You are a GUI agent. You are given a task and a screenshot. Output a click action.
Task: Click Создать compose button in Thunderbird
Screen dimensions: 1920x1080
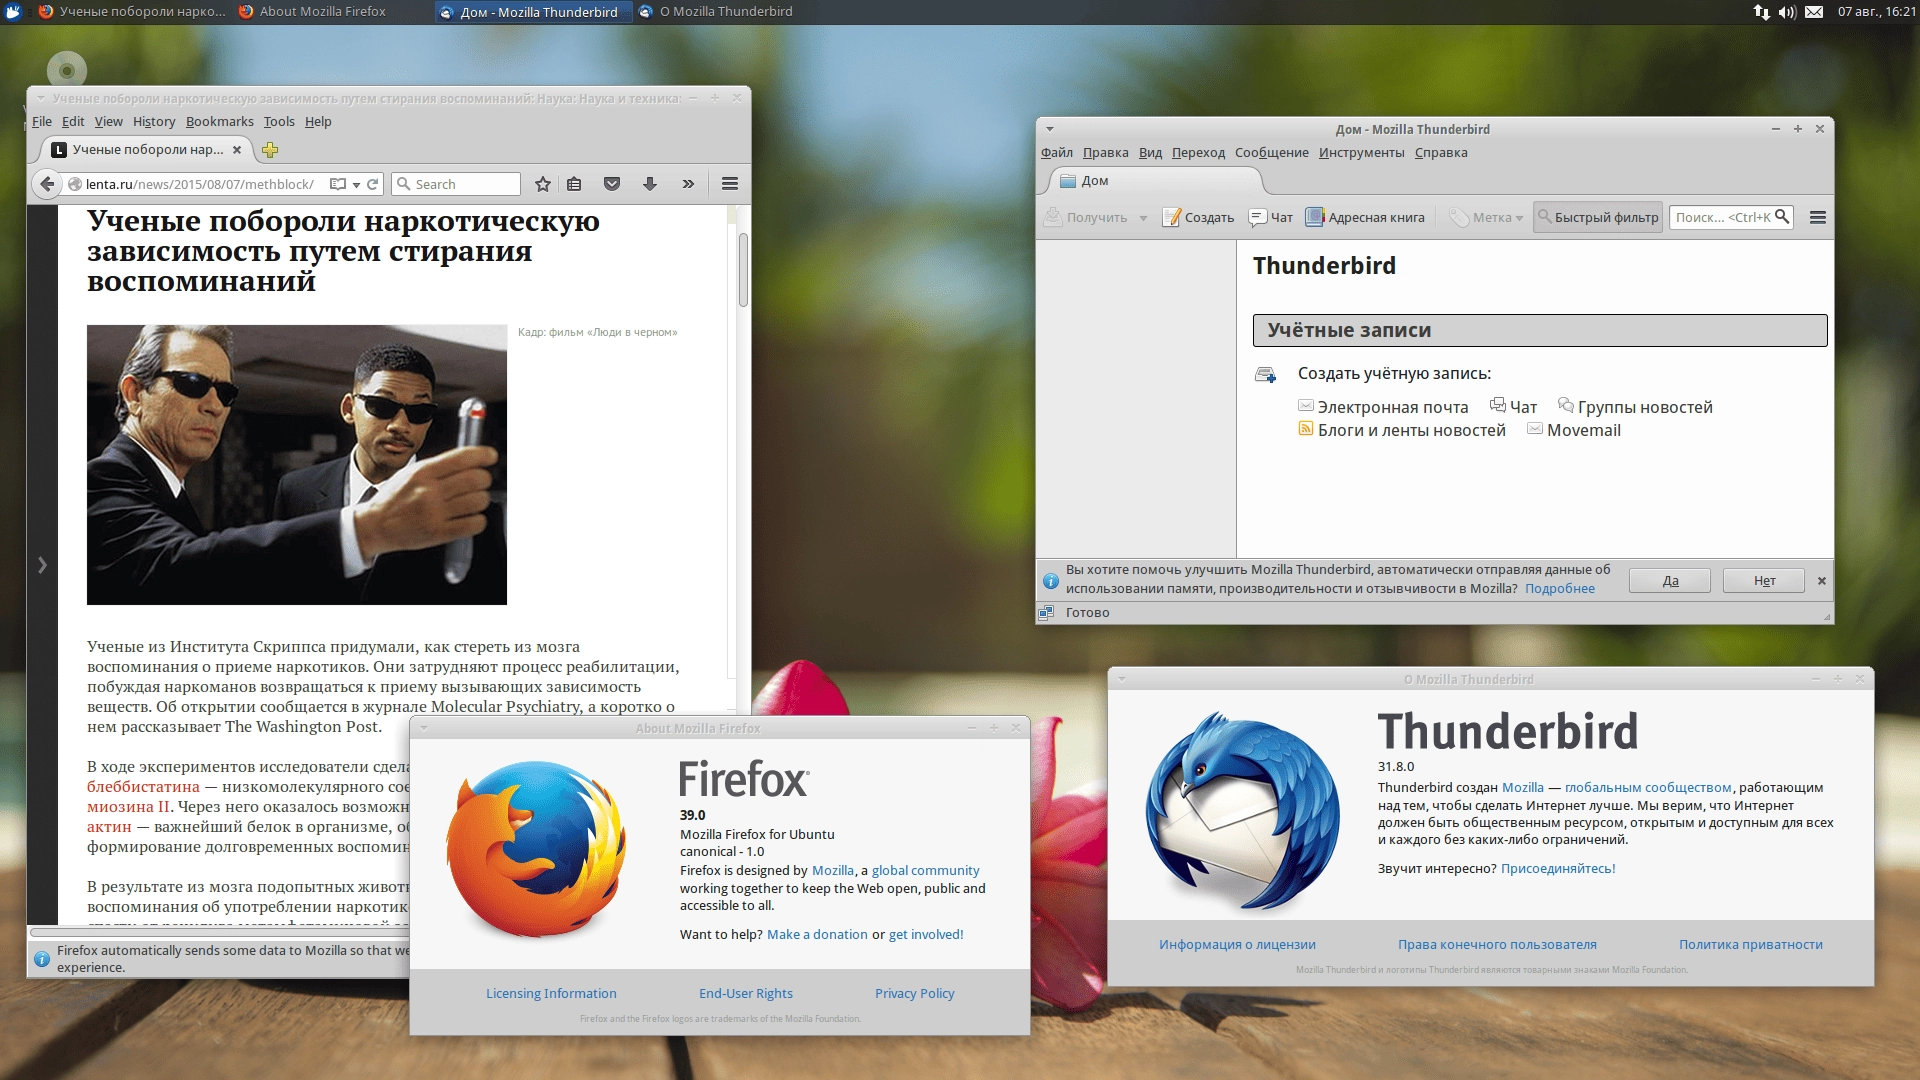(x=1198, y=217)
